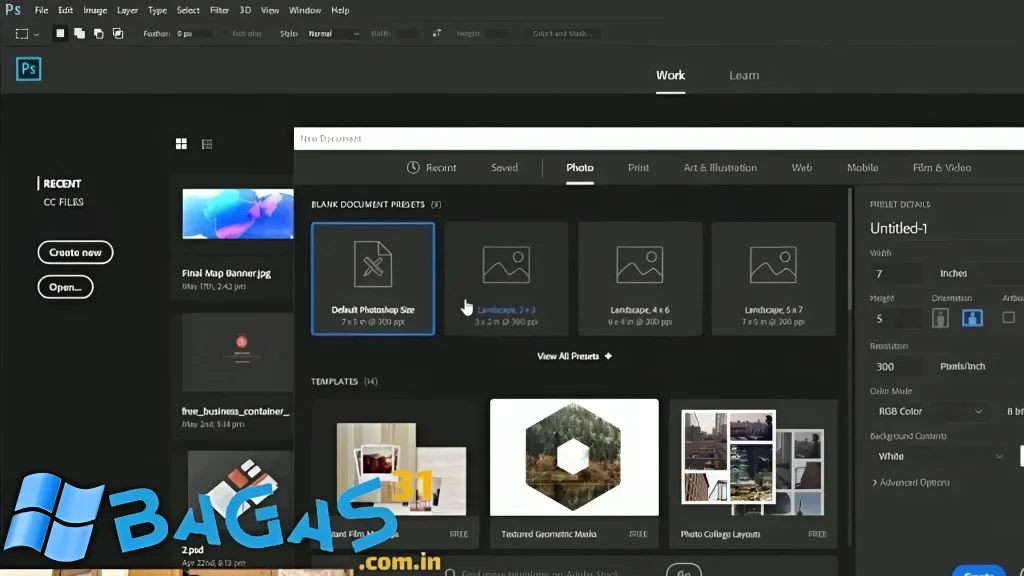Switch to Saved presets tab
Screen dimensions: 1024x576
point(504,167)
